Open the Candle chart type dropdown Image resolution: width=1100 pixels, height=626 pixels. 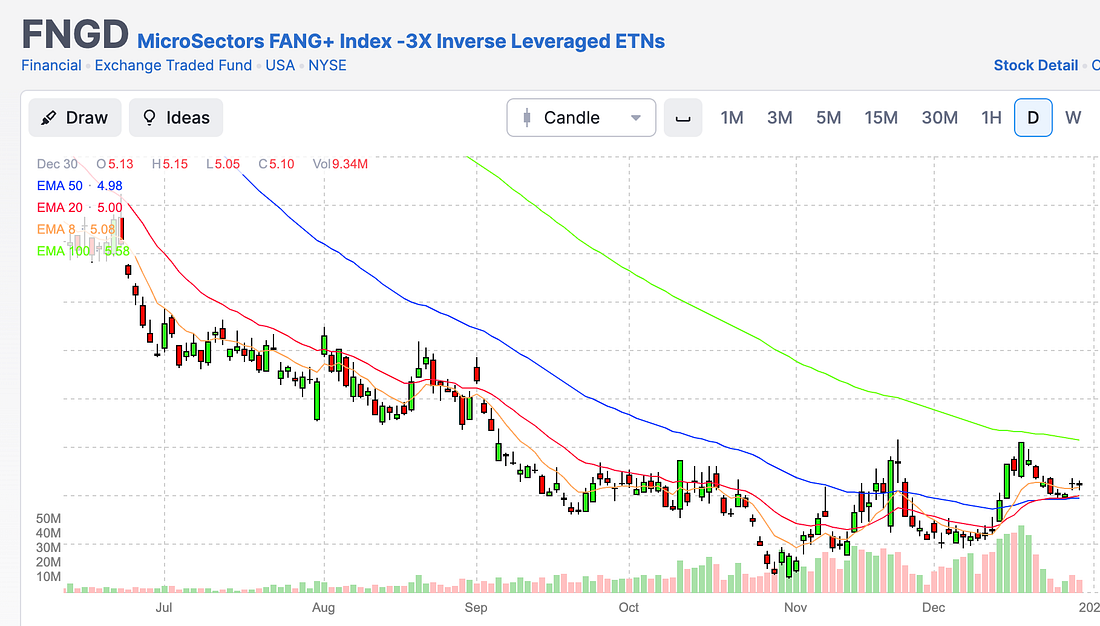pyautogui.click(x=581, y=118)
